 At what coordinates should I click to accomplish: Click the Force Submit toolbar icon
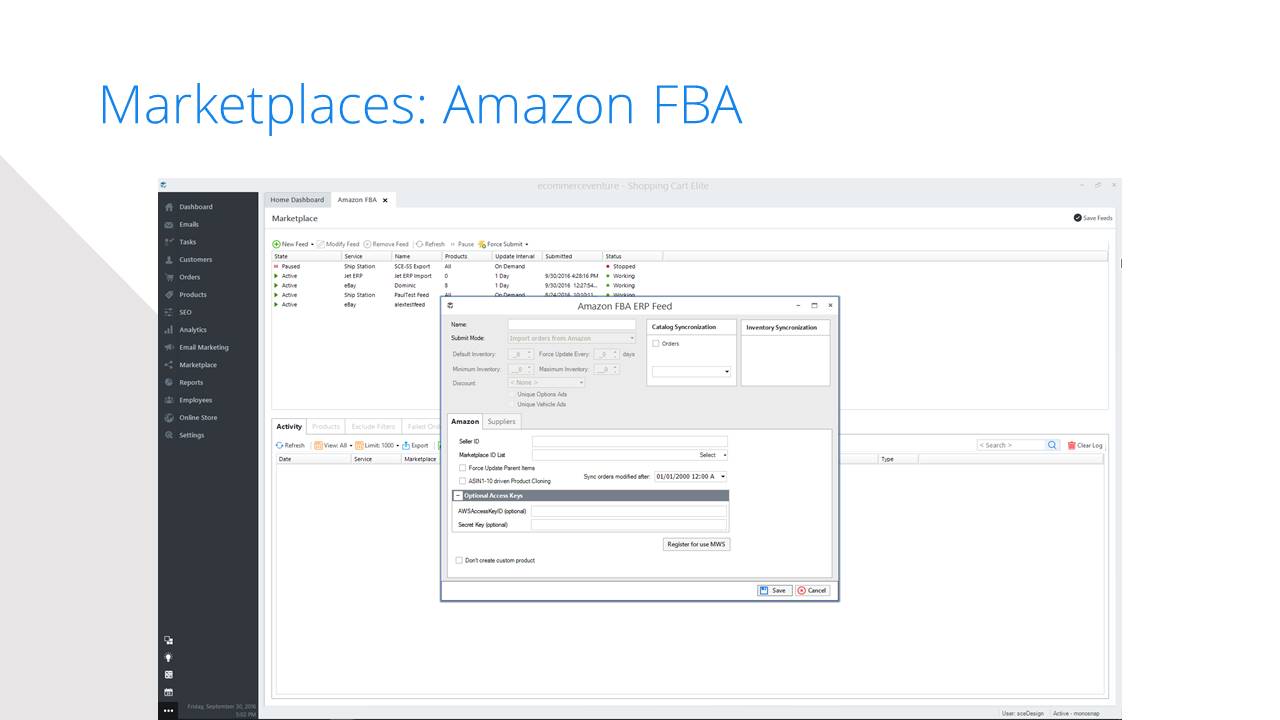point(482,244)
